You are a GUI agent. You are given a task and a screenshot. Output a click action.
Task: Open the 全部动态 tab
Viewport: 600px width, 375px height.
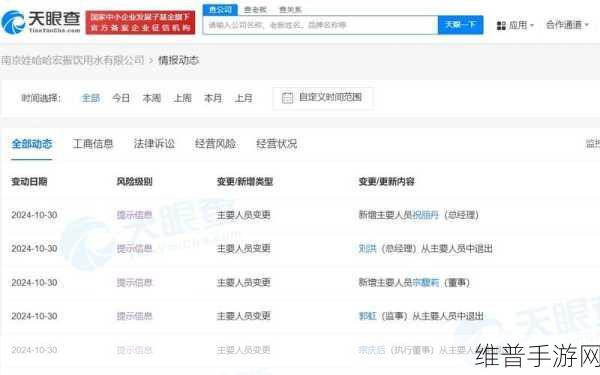[32, 144]
